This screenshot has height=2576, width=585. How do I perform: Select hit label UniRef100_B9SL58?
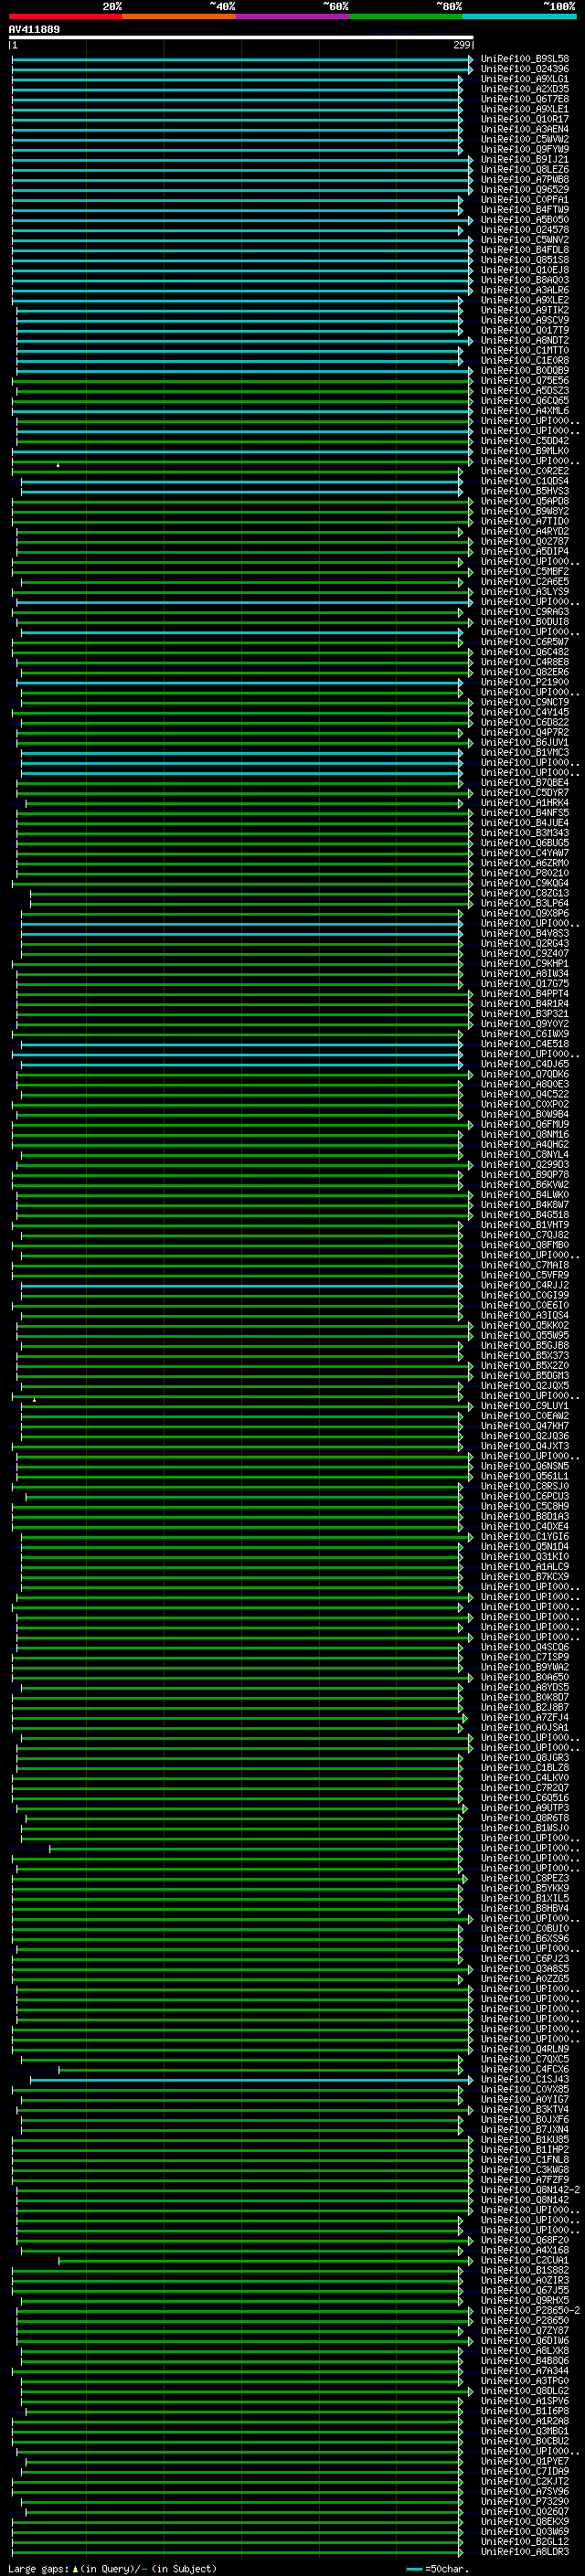coord(525,59)
